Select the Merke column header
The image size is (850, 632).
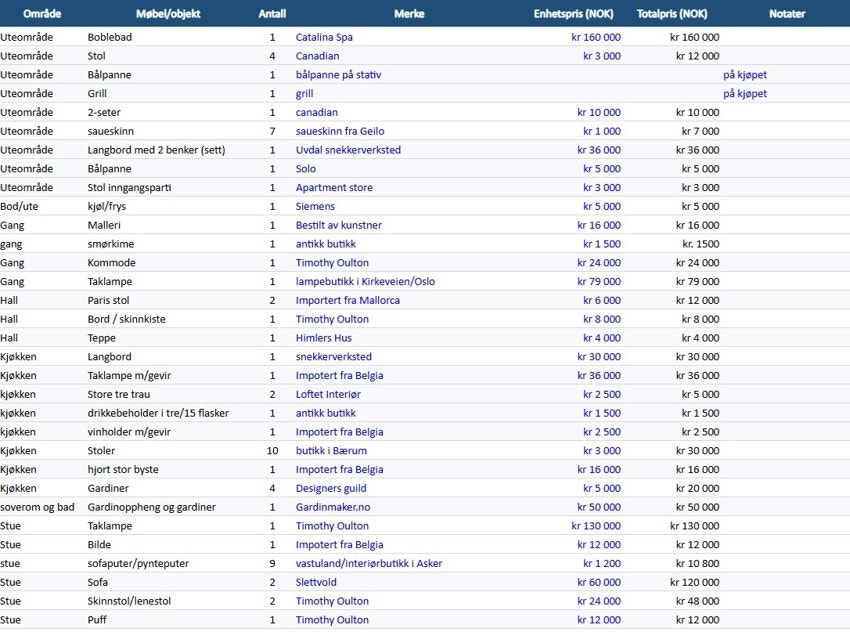[x=409, y=13]
